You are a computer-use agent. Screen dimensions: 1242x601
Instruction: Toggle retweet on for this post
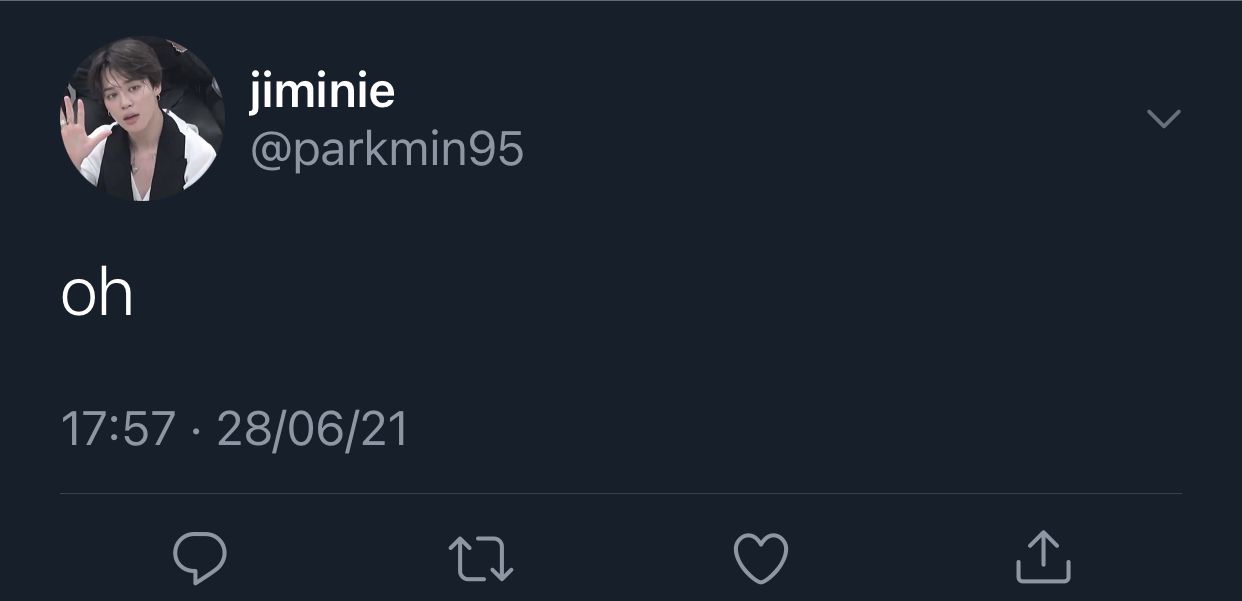tap(481, 558)
